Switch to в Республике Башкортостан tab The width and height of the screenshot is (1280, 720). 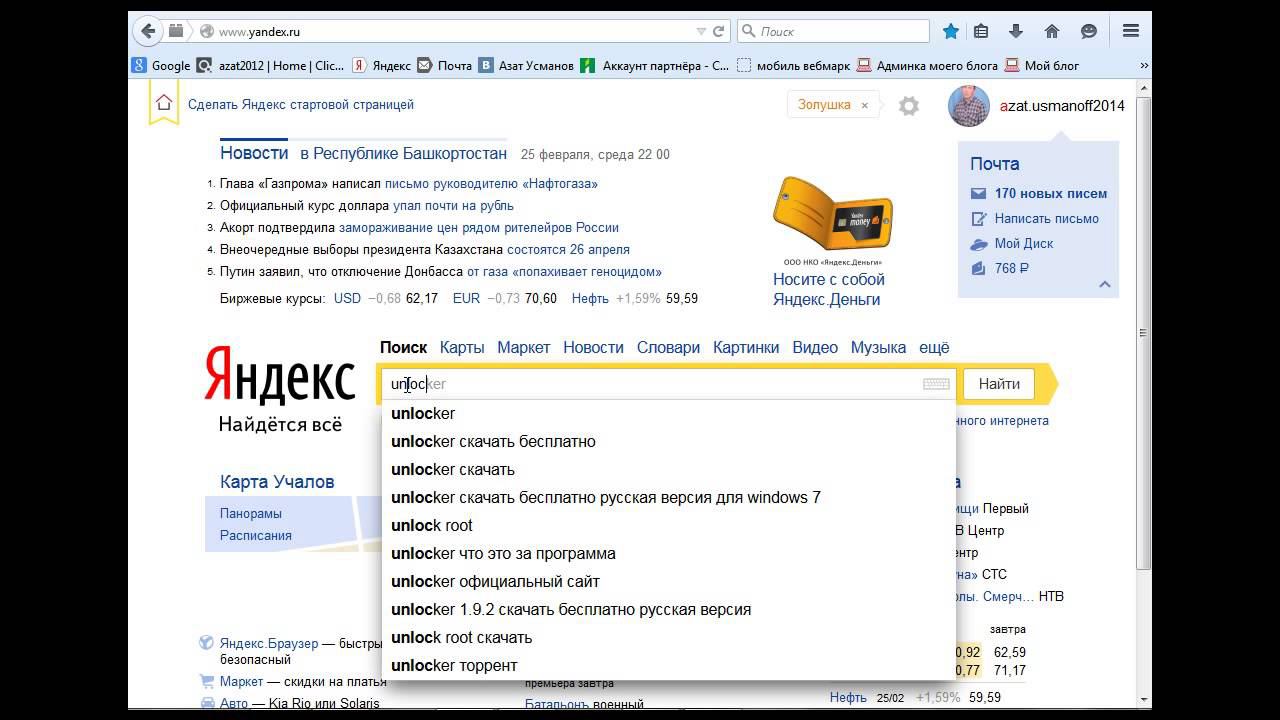pyautogui.click(x=404, y=153)
